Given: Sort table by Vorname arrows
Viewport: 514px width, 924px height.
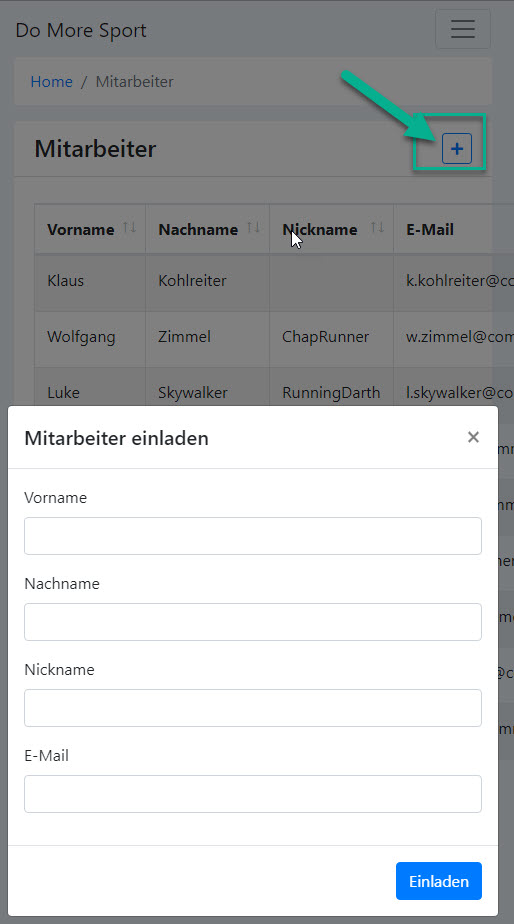Looking at the screenshot, I should (129, 227).
